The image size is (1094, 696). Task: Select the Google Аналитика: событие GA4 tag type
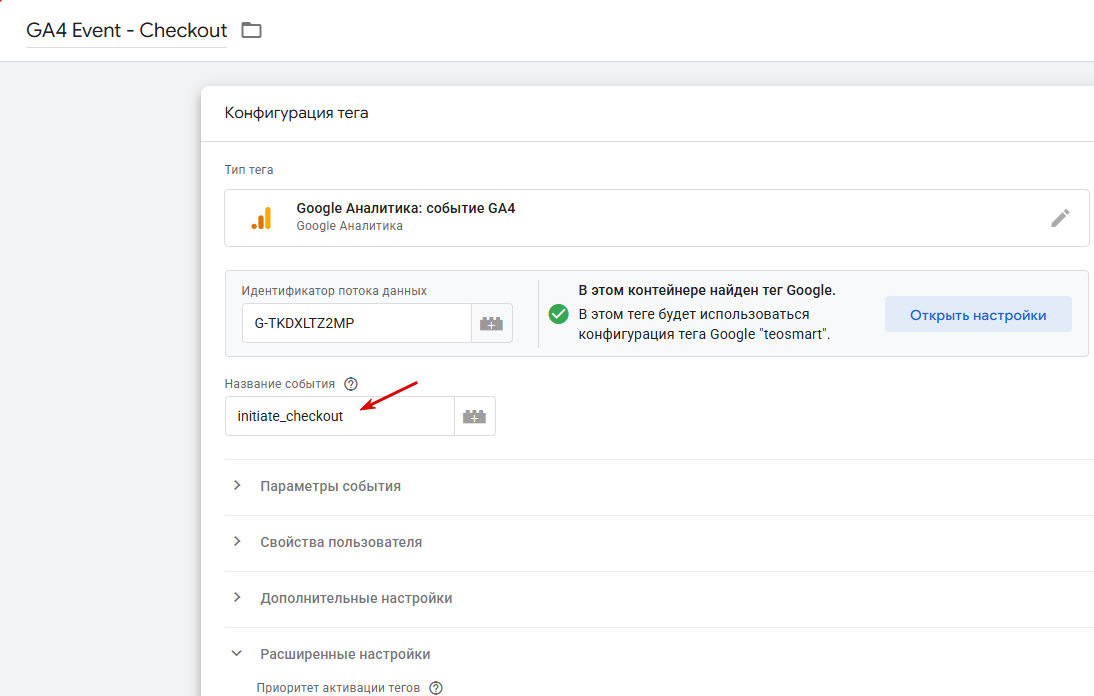(657, 218)
